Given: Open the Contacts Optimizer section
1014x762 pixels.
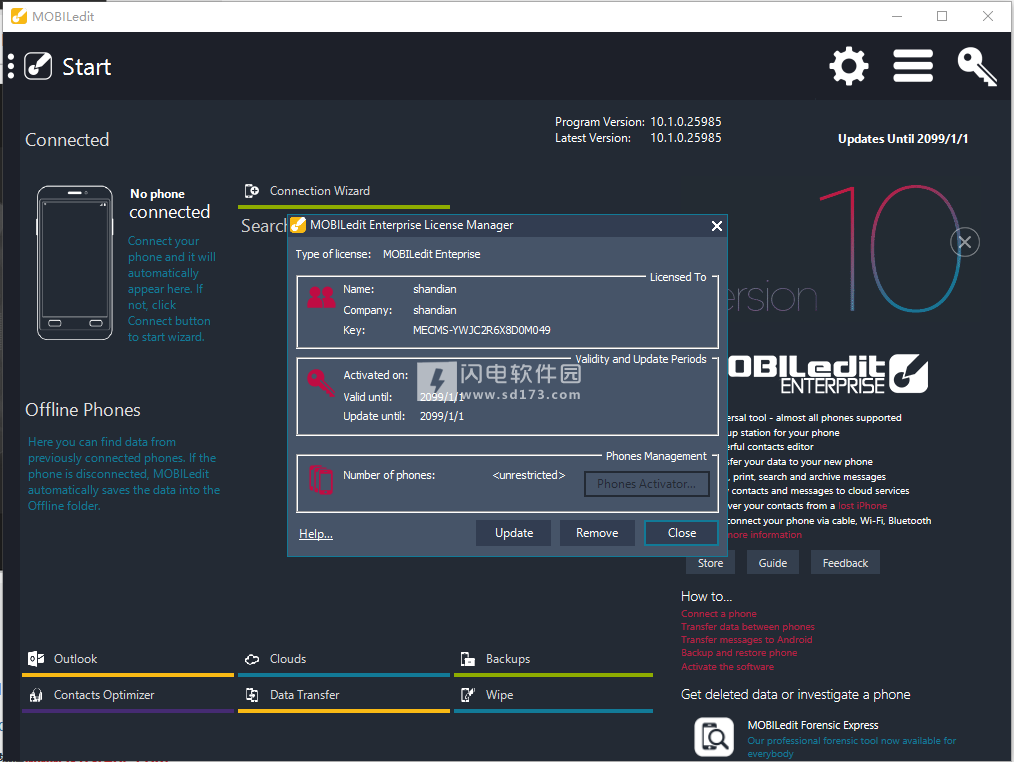Looking at the screenshot, I should [x=127, y=696].
